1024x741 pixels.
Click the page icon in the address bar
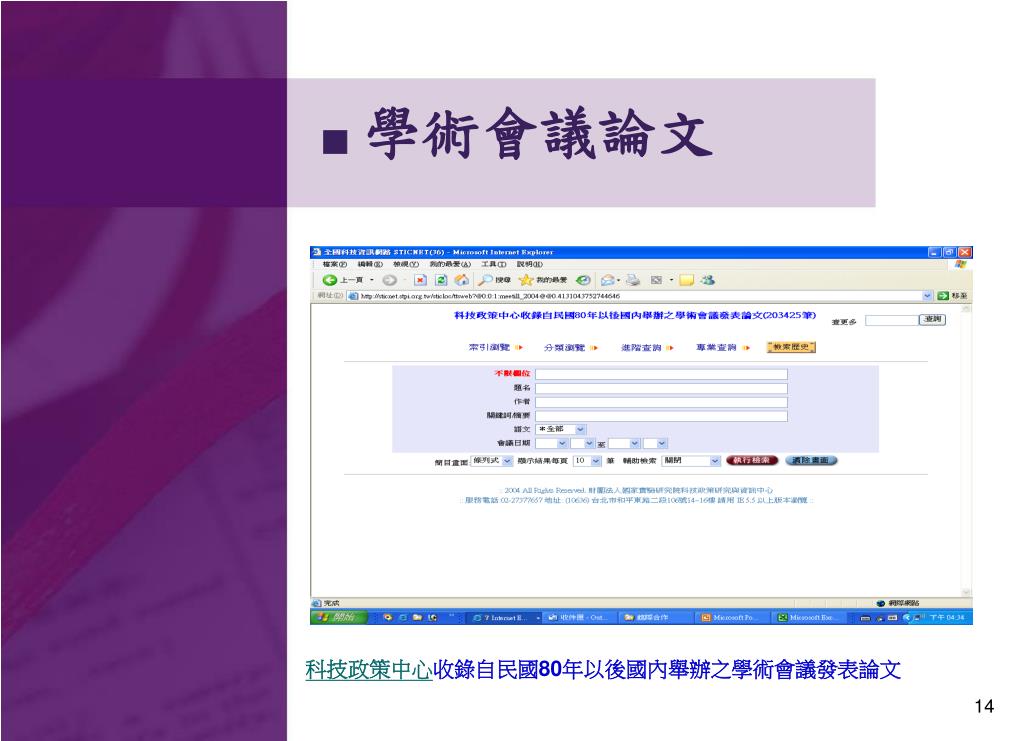pos(353,296)
